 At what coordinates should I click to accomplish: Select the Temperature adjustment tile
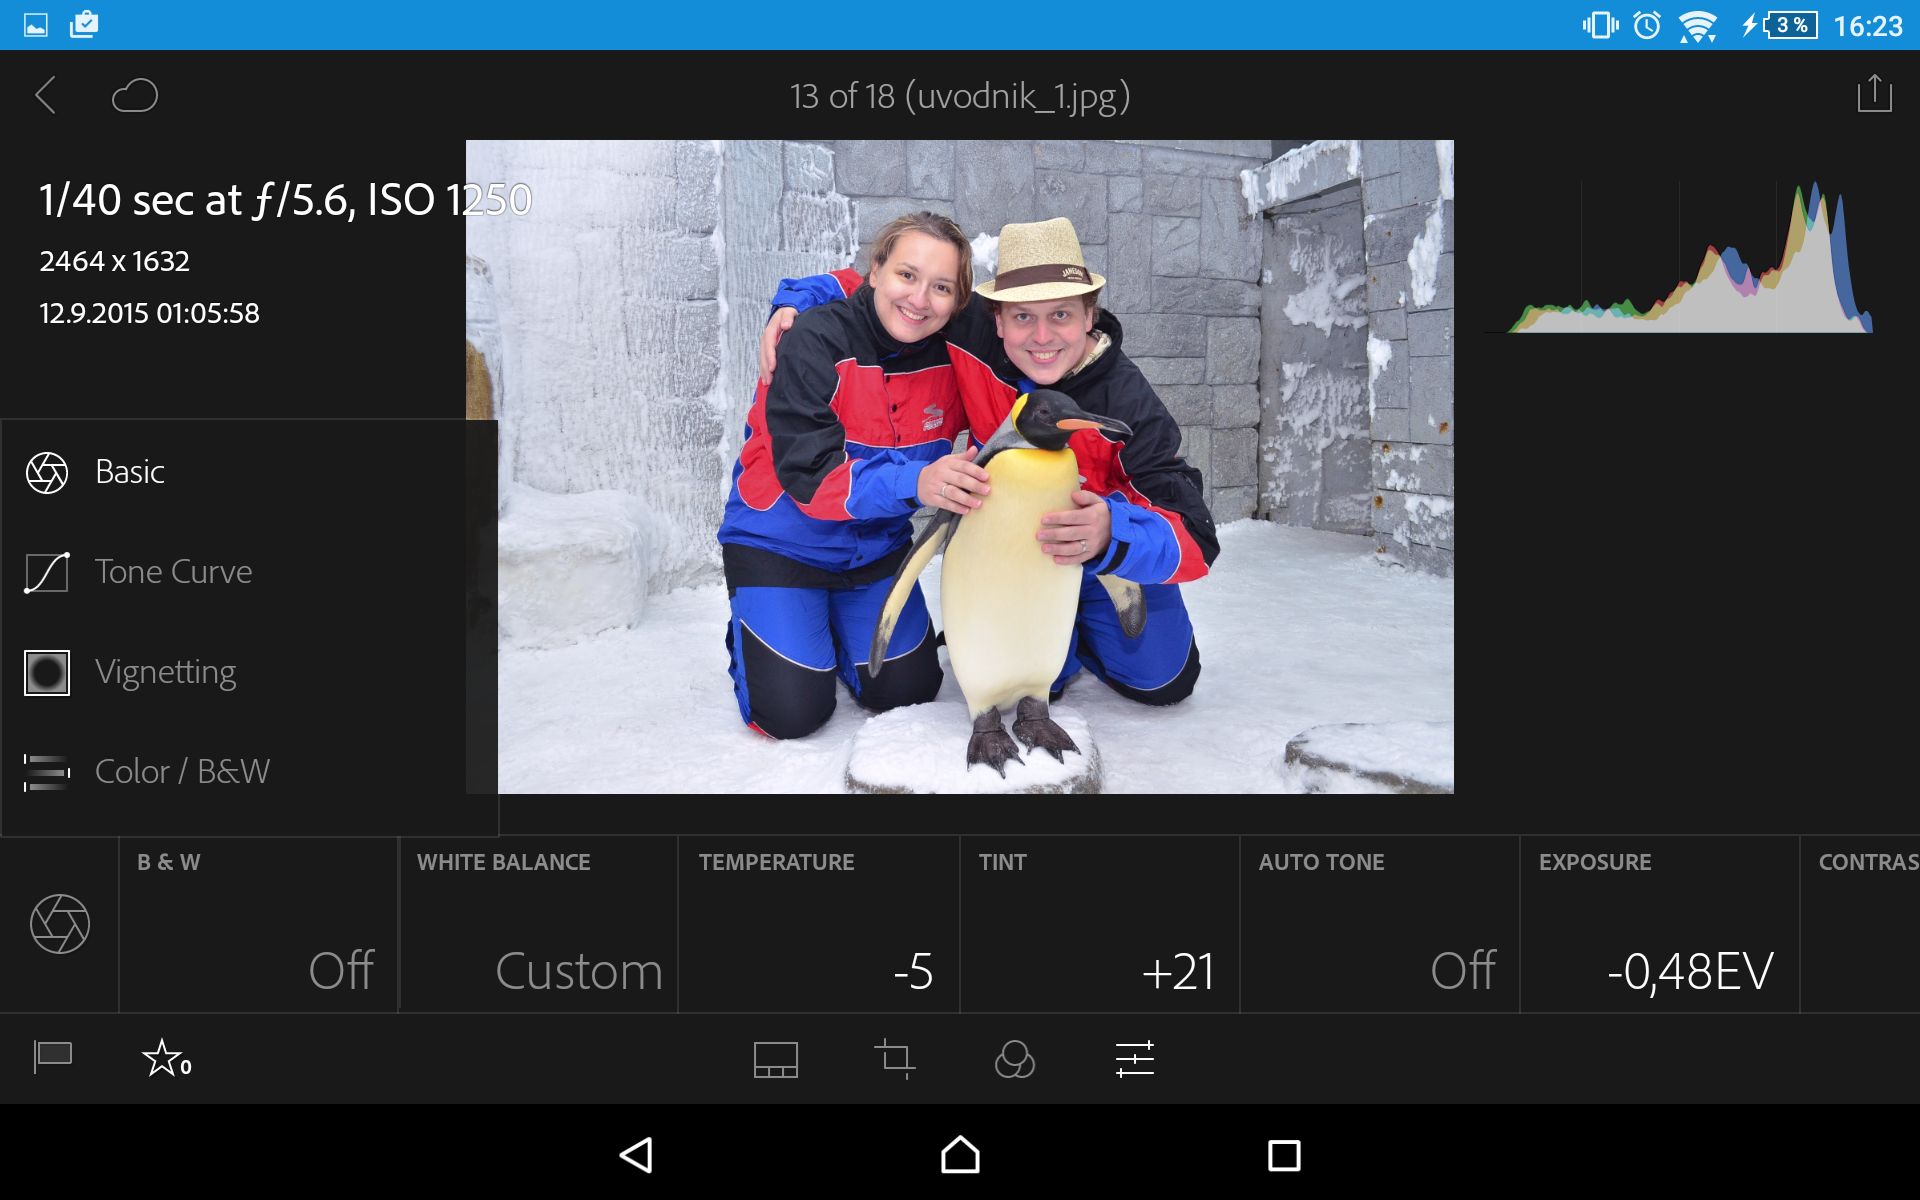click(x=818, y=925)
